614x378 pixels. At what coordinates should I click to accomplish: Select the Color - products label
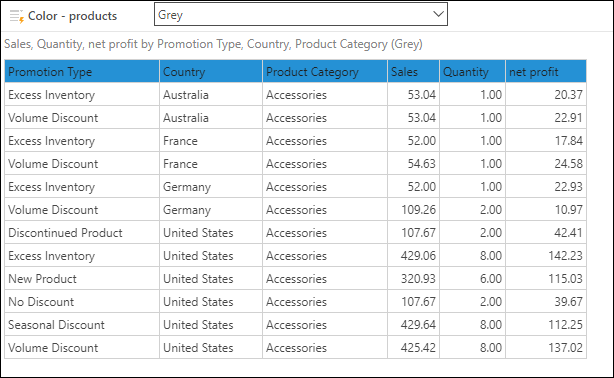pyautogui.click(x=72, y=16)
